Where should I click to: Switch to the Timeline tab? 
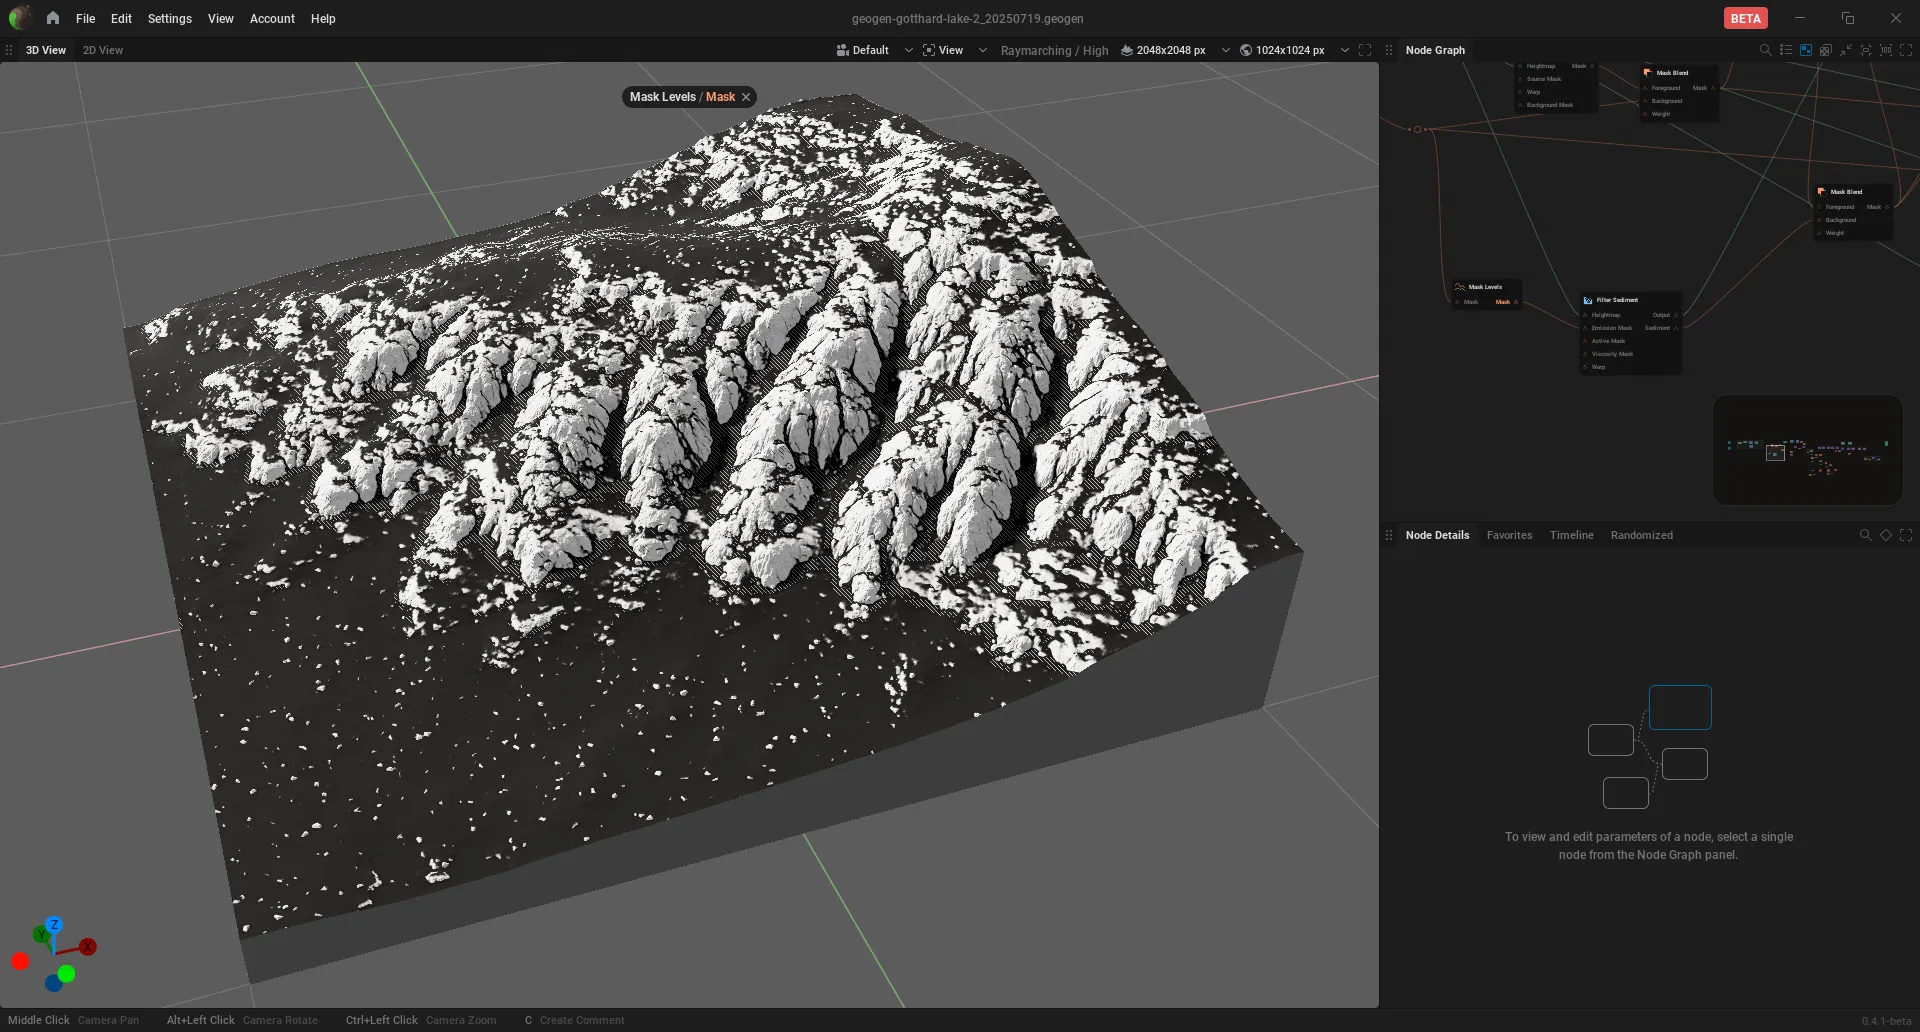(1571, 535)
